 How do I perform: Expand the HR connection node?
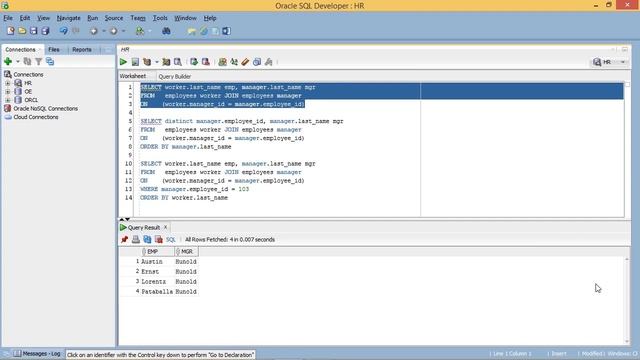(x=7, y=83)
